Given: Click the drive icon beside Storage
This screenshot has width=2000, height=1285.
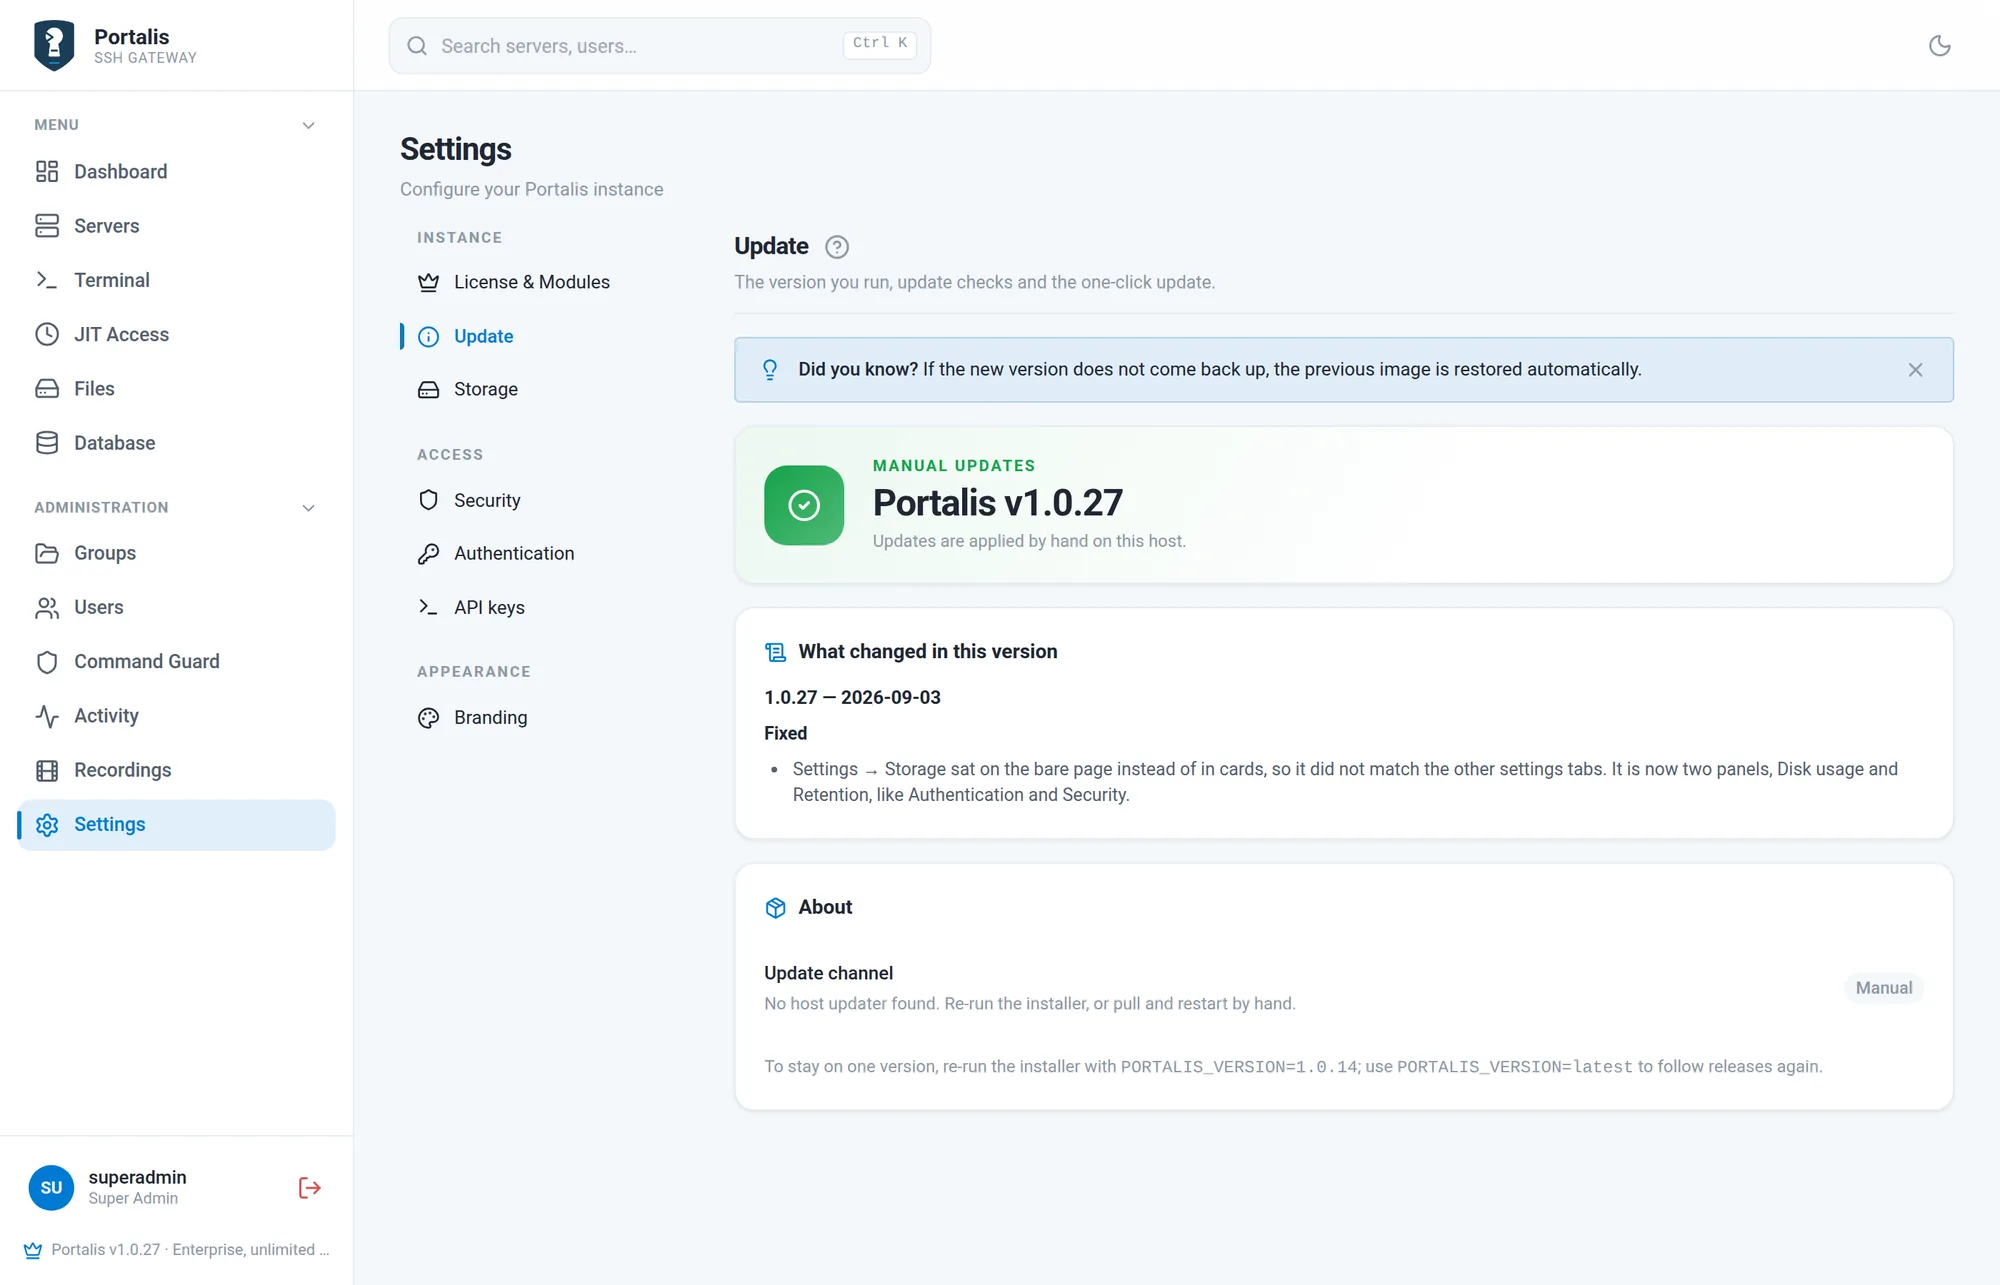Looking at the screenshot, I should [x=428, y=390].
